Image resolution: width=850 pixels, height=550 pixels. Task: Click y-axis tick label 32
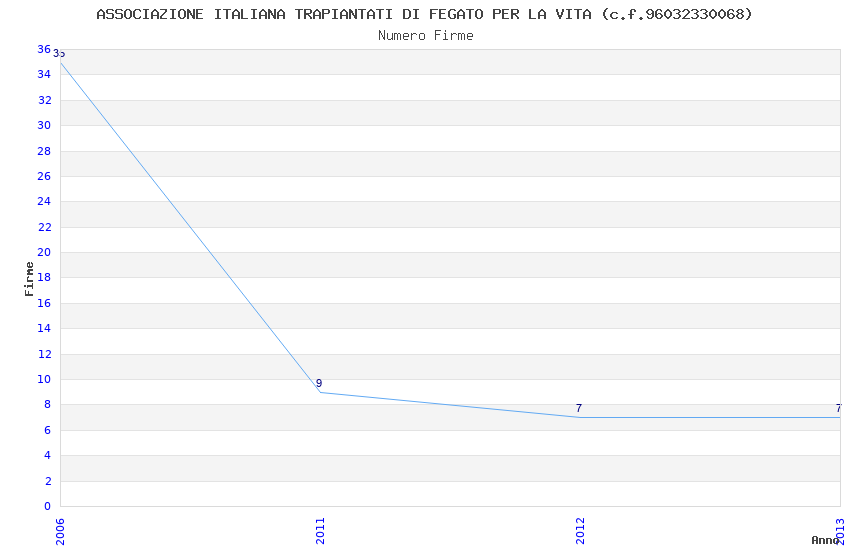point(44,100)
